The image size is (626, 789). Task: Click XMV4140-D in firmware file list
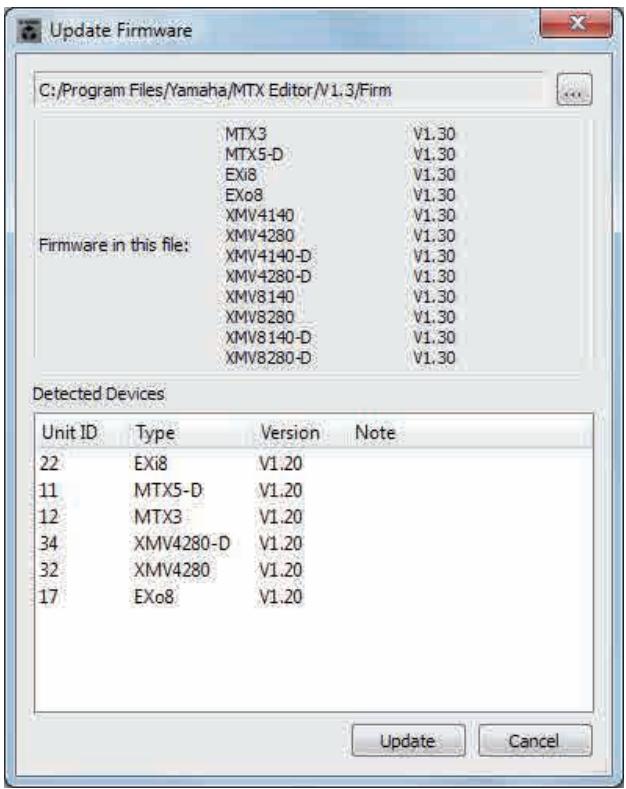(268, 256)
